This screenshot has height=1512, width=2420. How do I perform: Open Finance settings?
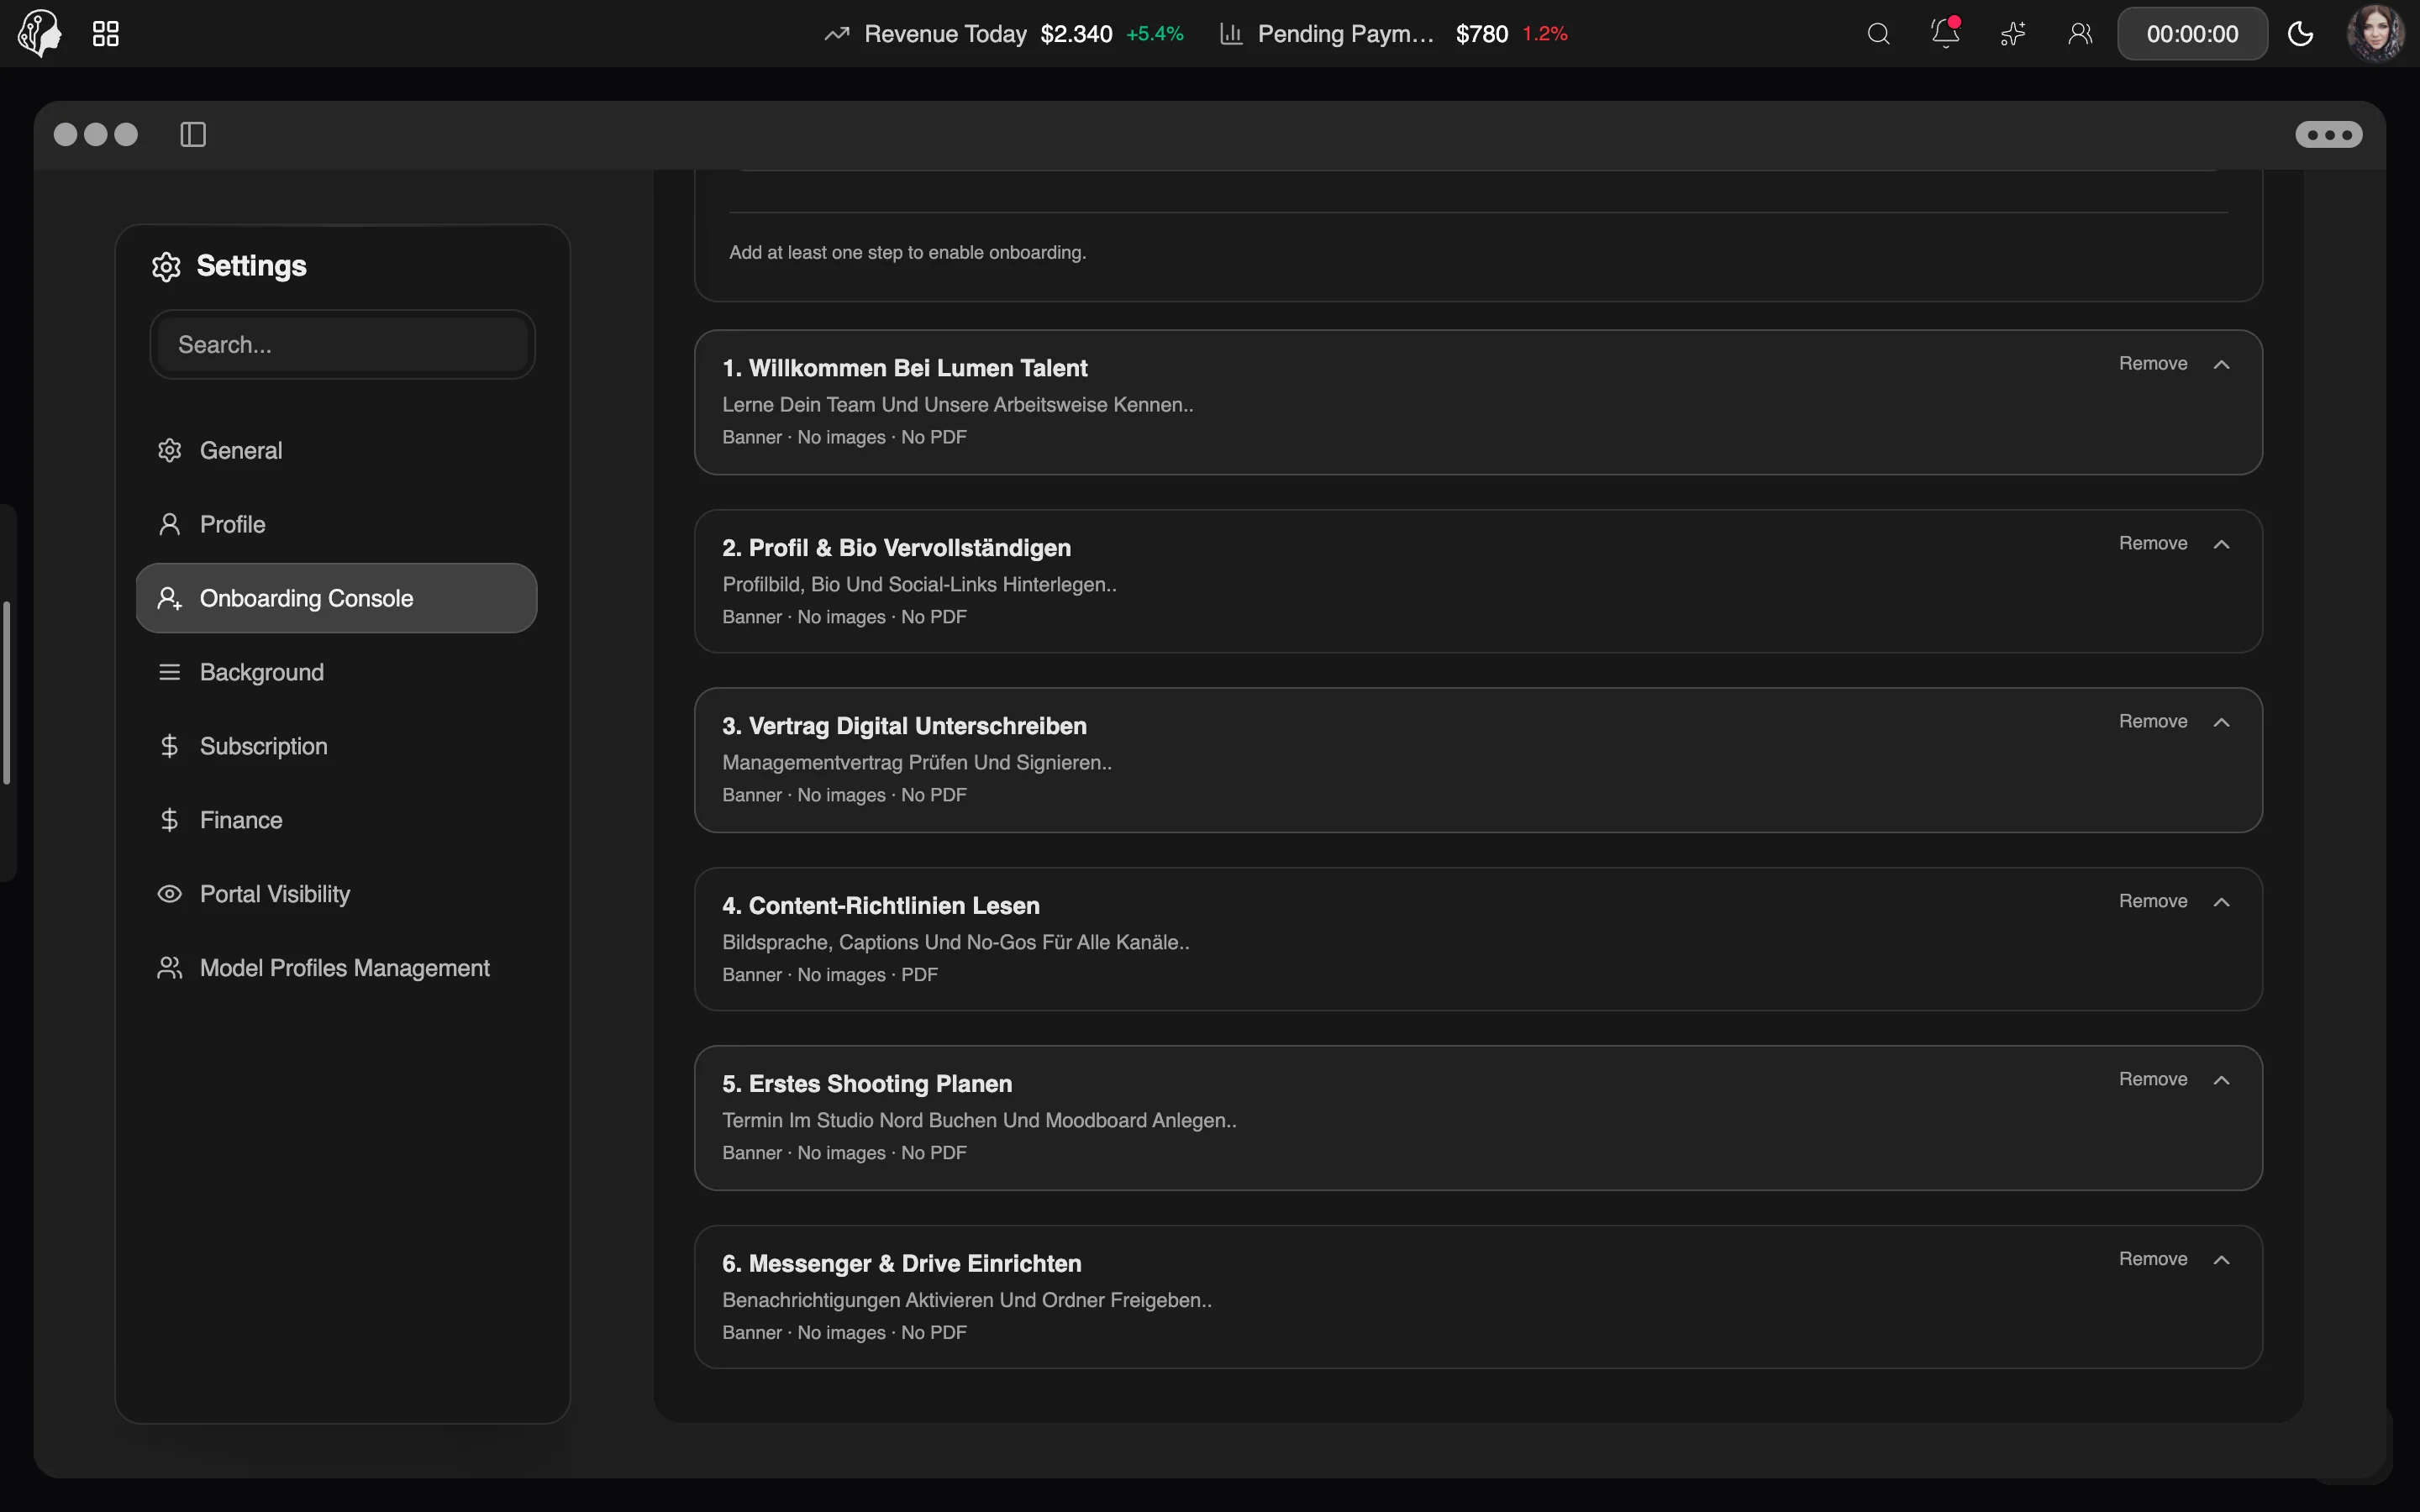337,820
